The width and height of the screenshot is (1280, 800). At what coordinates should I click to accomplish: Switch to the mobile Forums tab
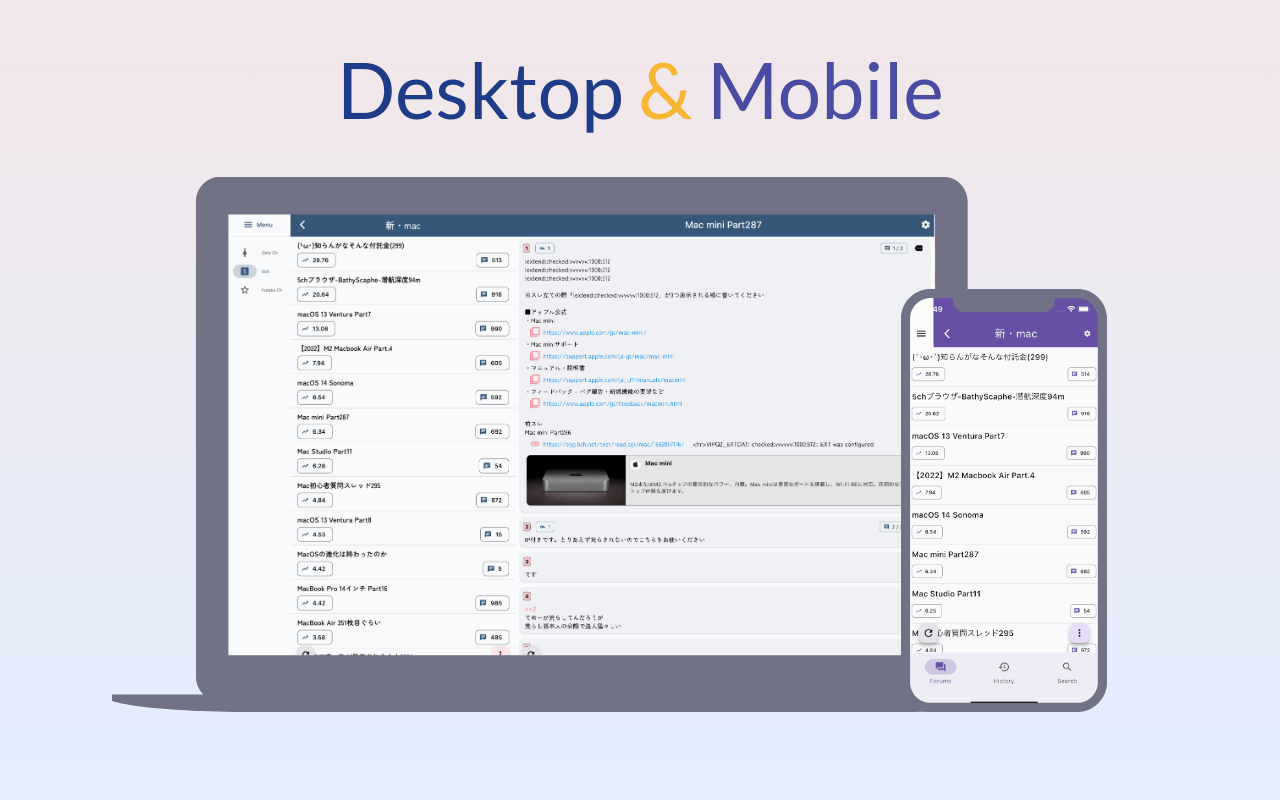[940, 671]
